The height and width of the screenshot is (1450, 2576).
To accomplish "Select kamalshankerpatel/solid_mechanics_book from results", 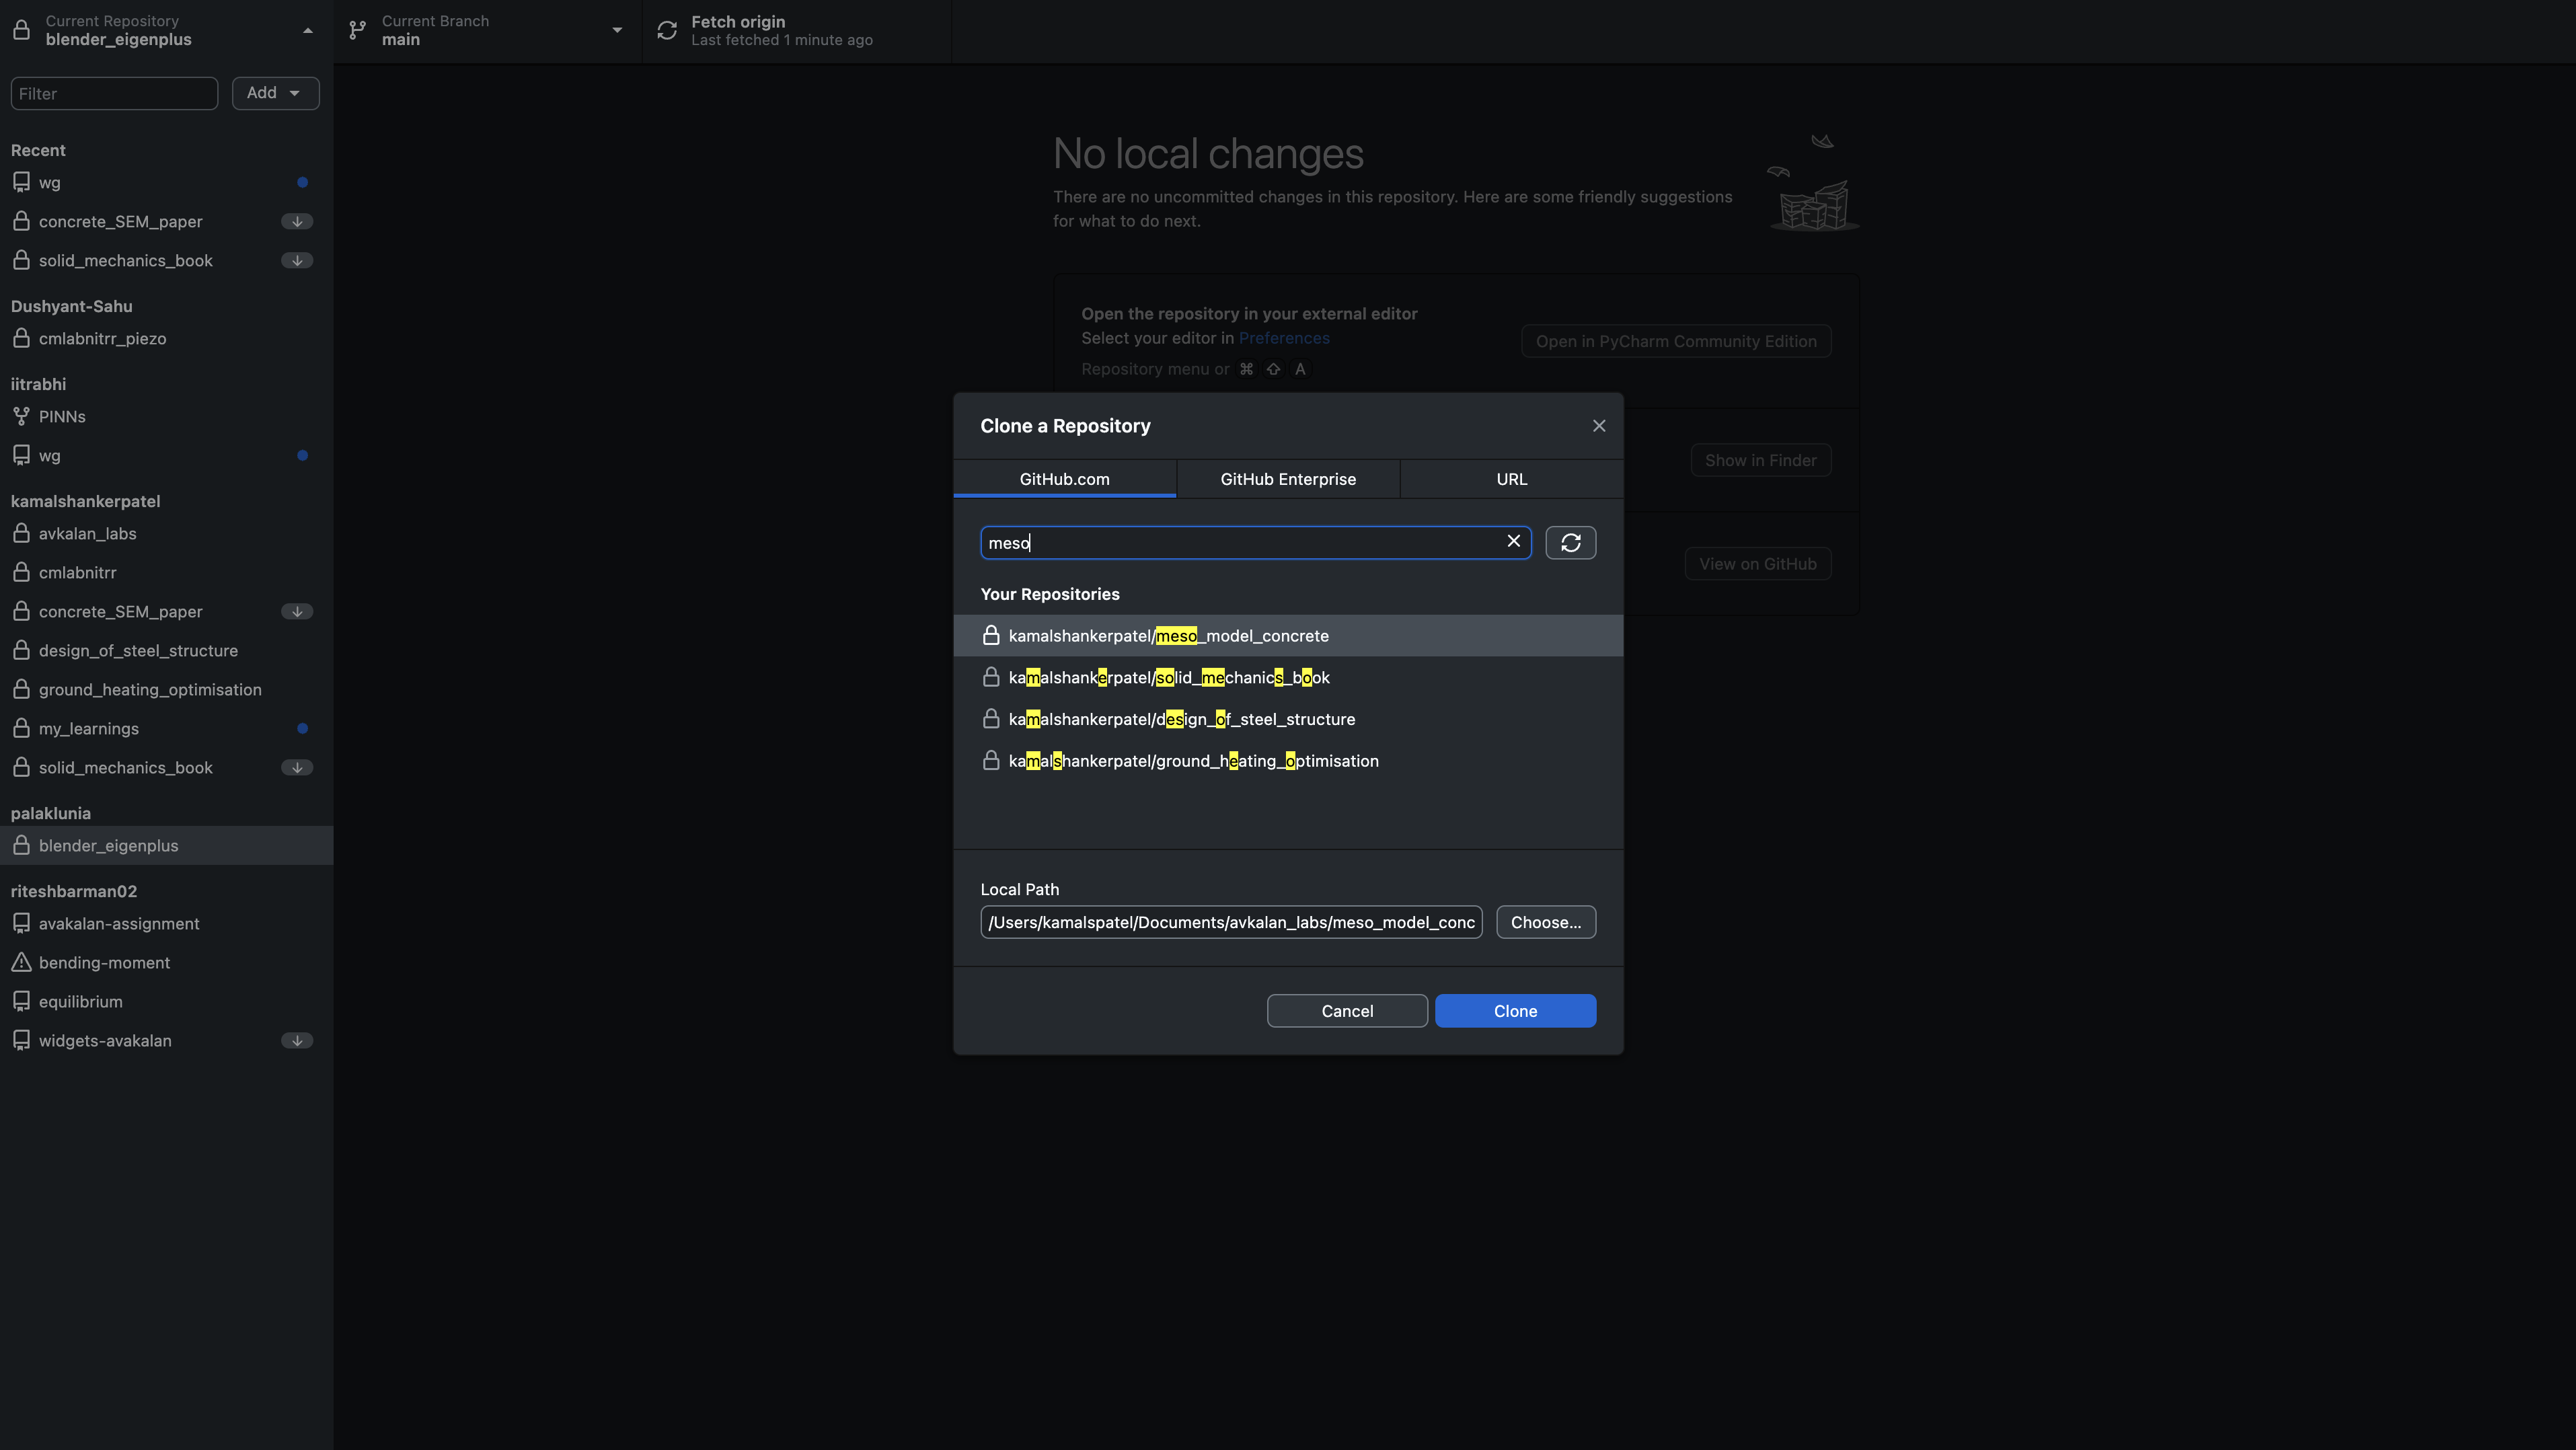I will 1168,678.
